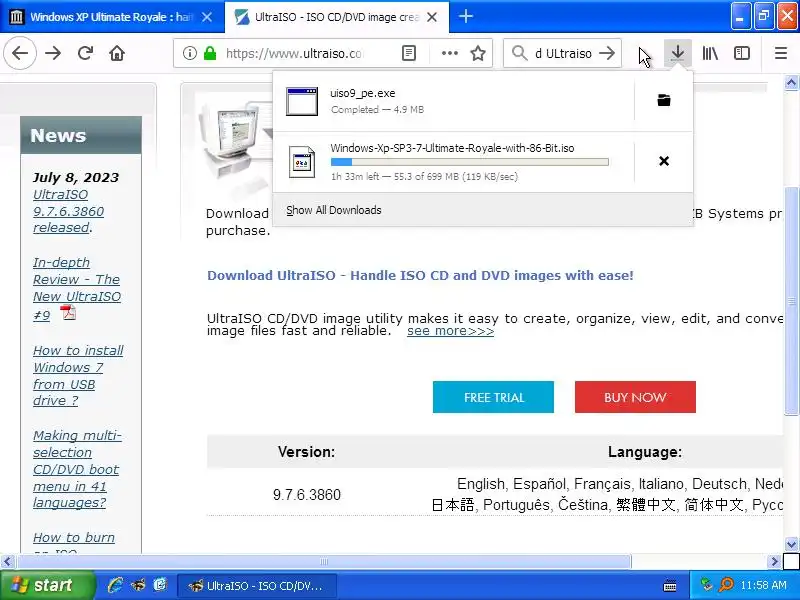Click the ISO download progress bar
Viewport: 800px width, 600px height.
pyautogui.click(x=469, y=162)
